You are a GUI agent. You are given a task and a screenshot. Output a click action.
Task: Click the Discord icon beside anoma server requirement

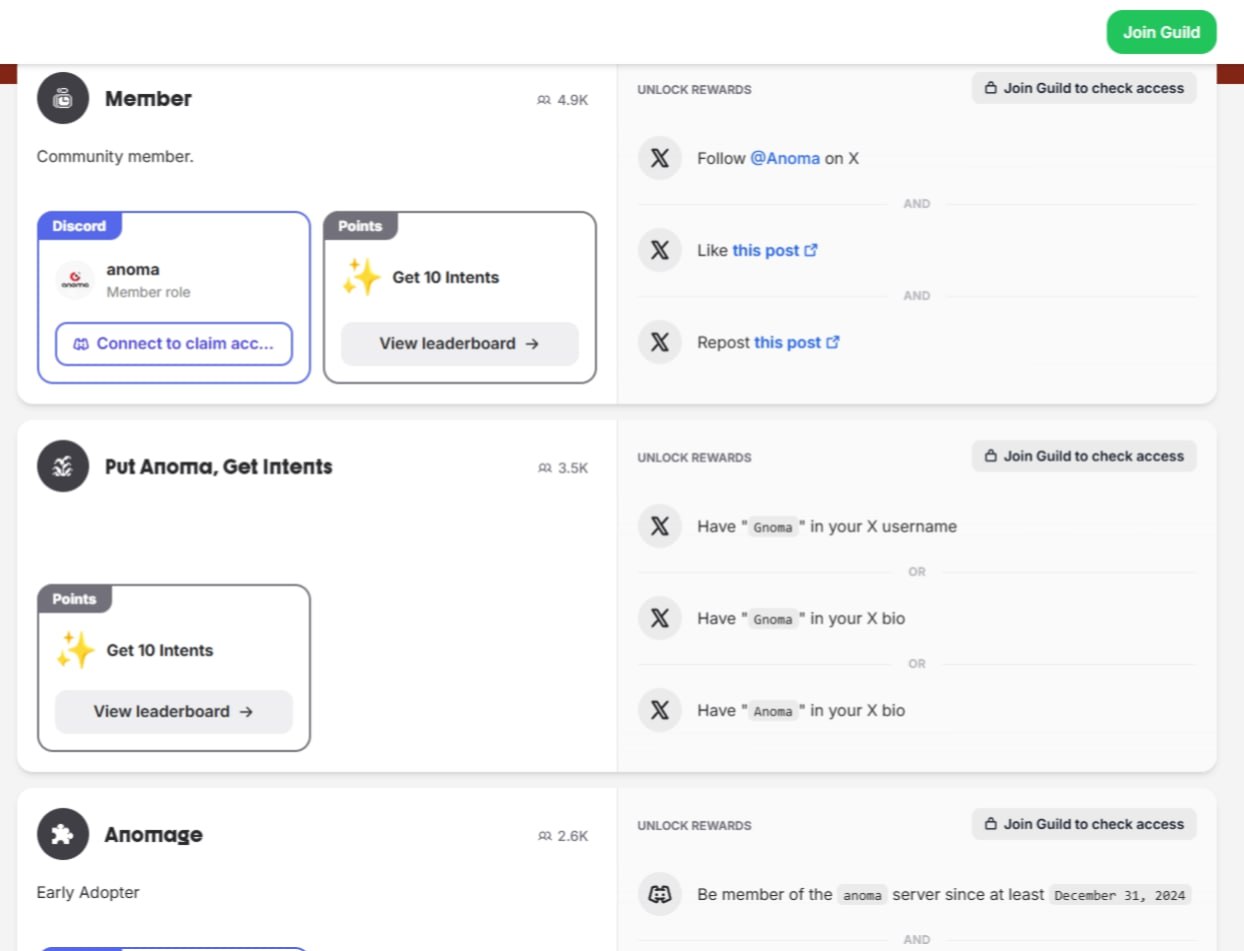pyautogui.click(x=660, y=894)
